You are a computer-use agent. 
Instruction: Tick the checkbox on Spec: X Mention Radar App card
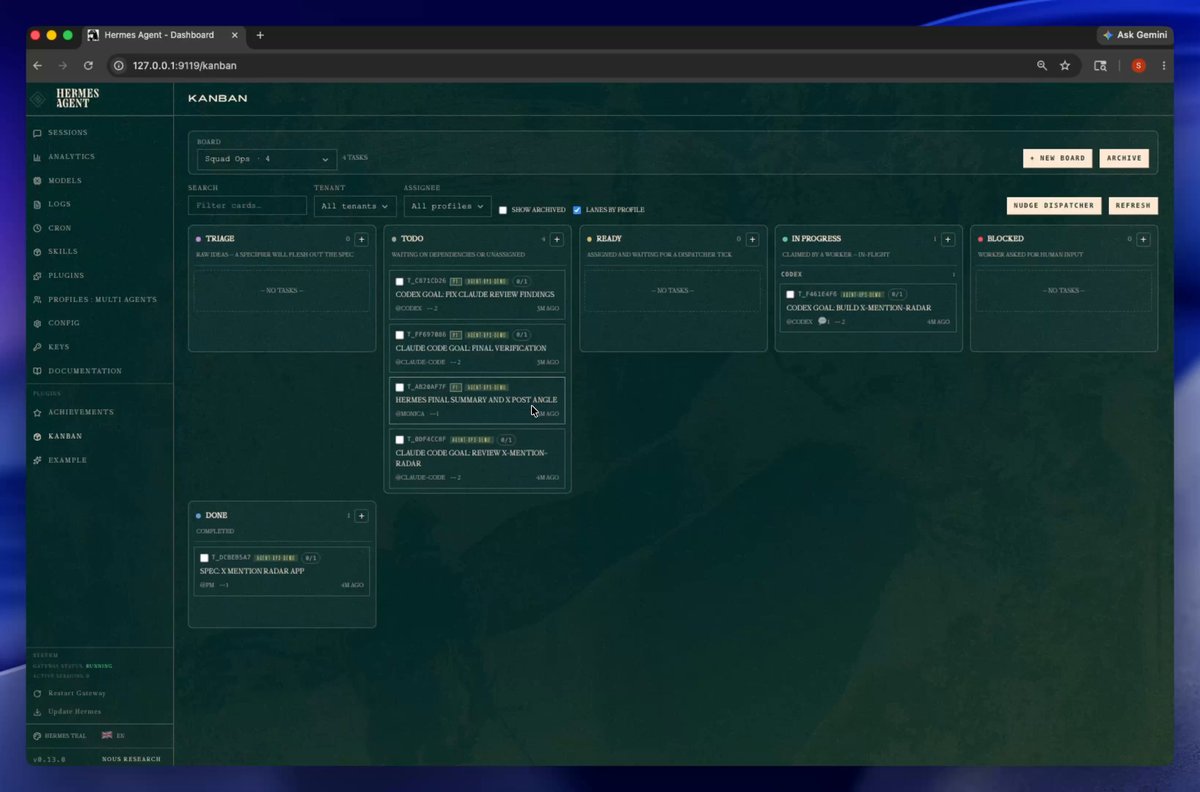pos(204,558)
